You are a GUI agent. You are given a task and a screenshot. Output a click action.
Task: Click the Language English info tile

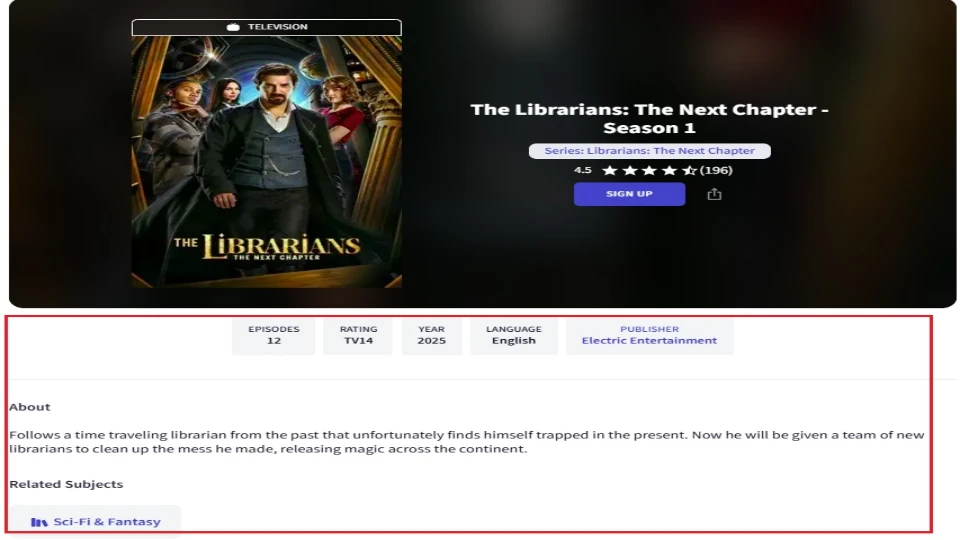514,336
